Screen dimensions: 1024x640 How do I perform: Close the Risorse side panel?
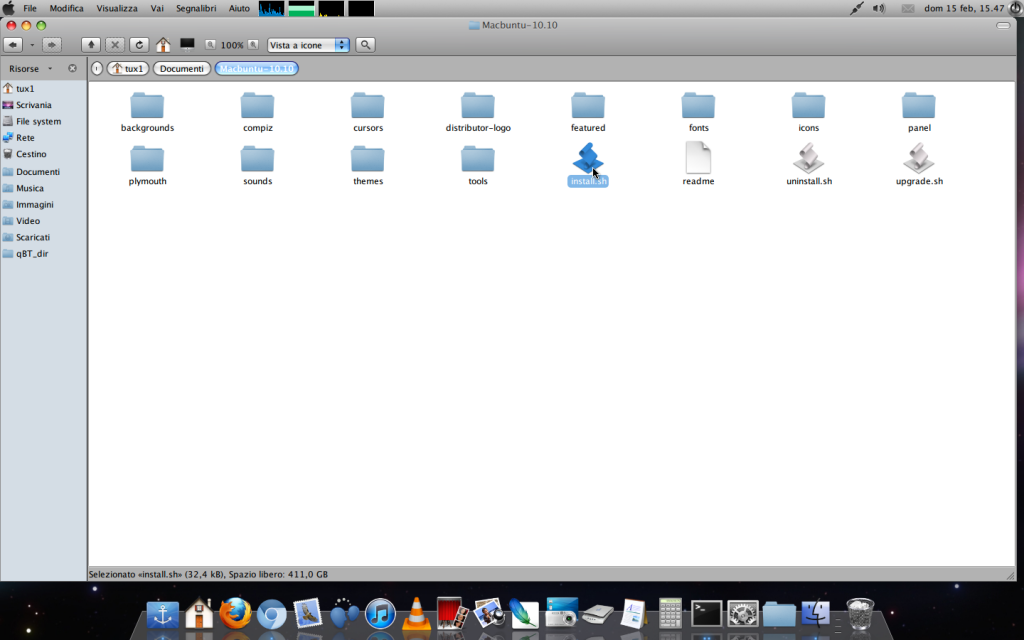point(72,69)
